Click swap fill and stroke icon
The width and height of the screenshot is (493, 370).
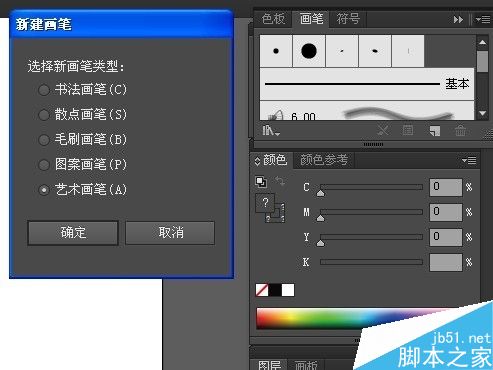click(279, 181)
